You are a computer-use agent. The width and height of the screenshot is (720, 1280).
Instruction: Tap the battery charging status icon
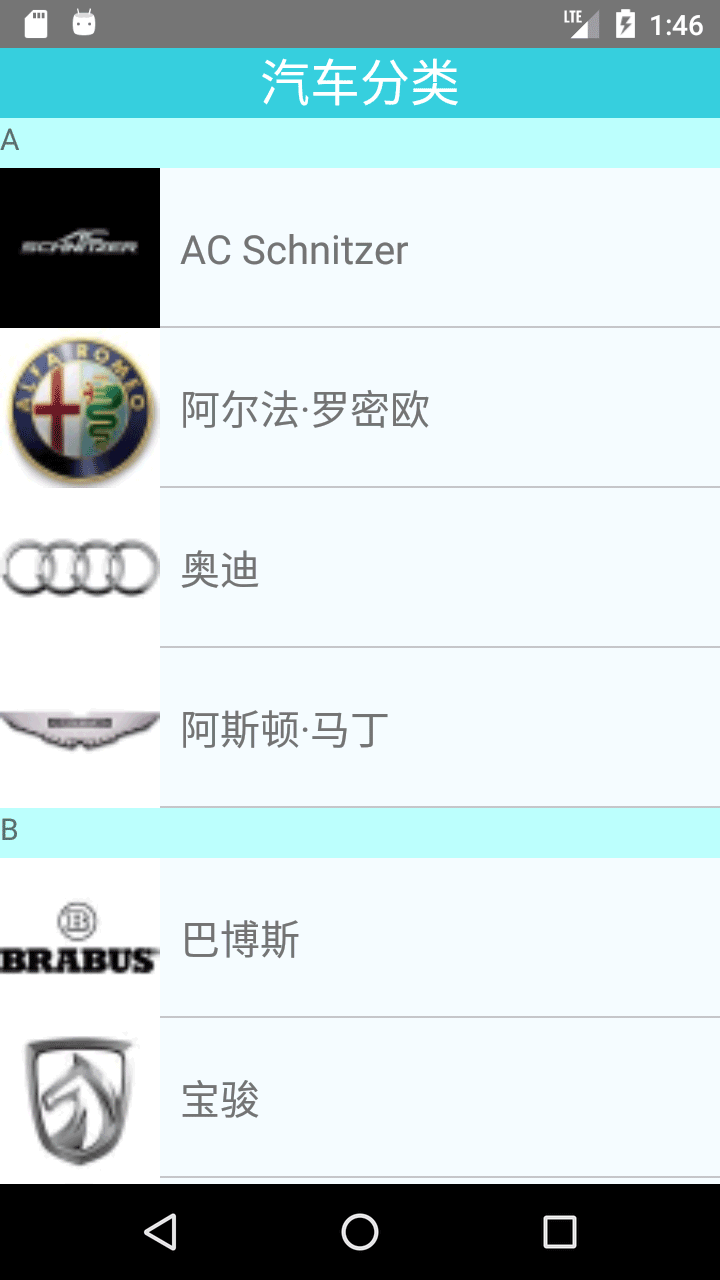tap(625, 24)
